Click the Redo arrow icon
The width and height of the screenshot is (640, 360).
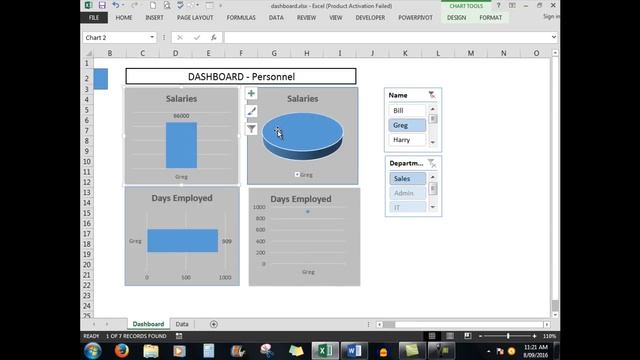point(134,5)
